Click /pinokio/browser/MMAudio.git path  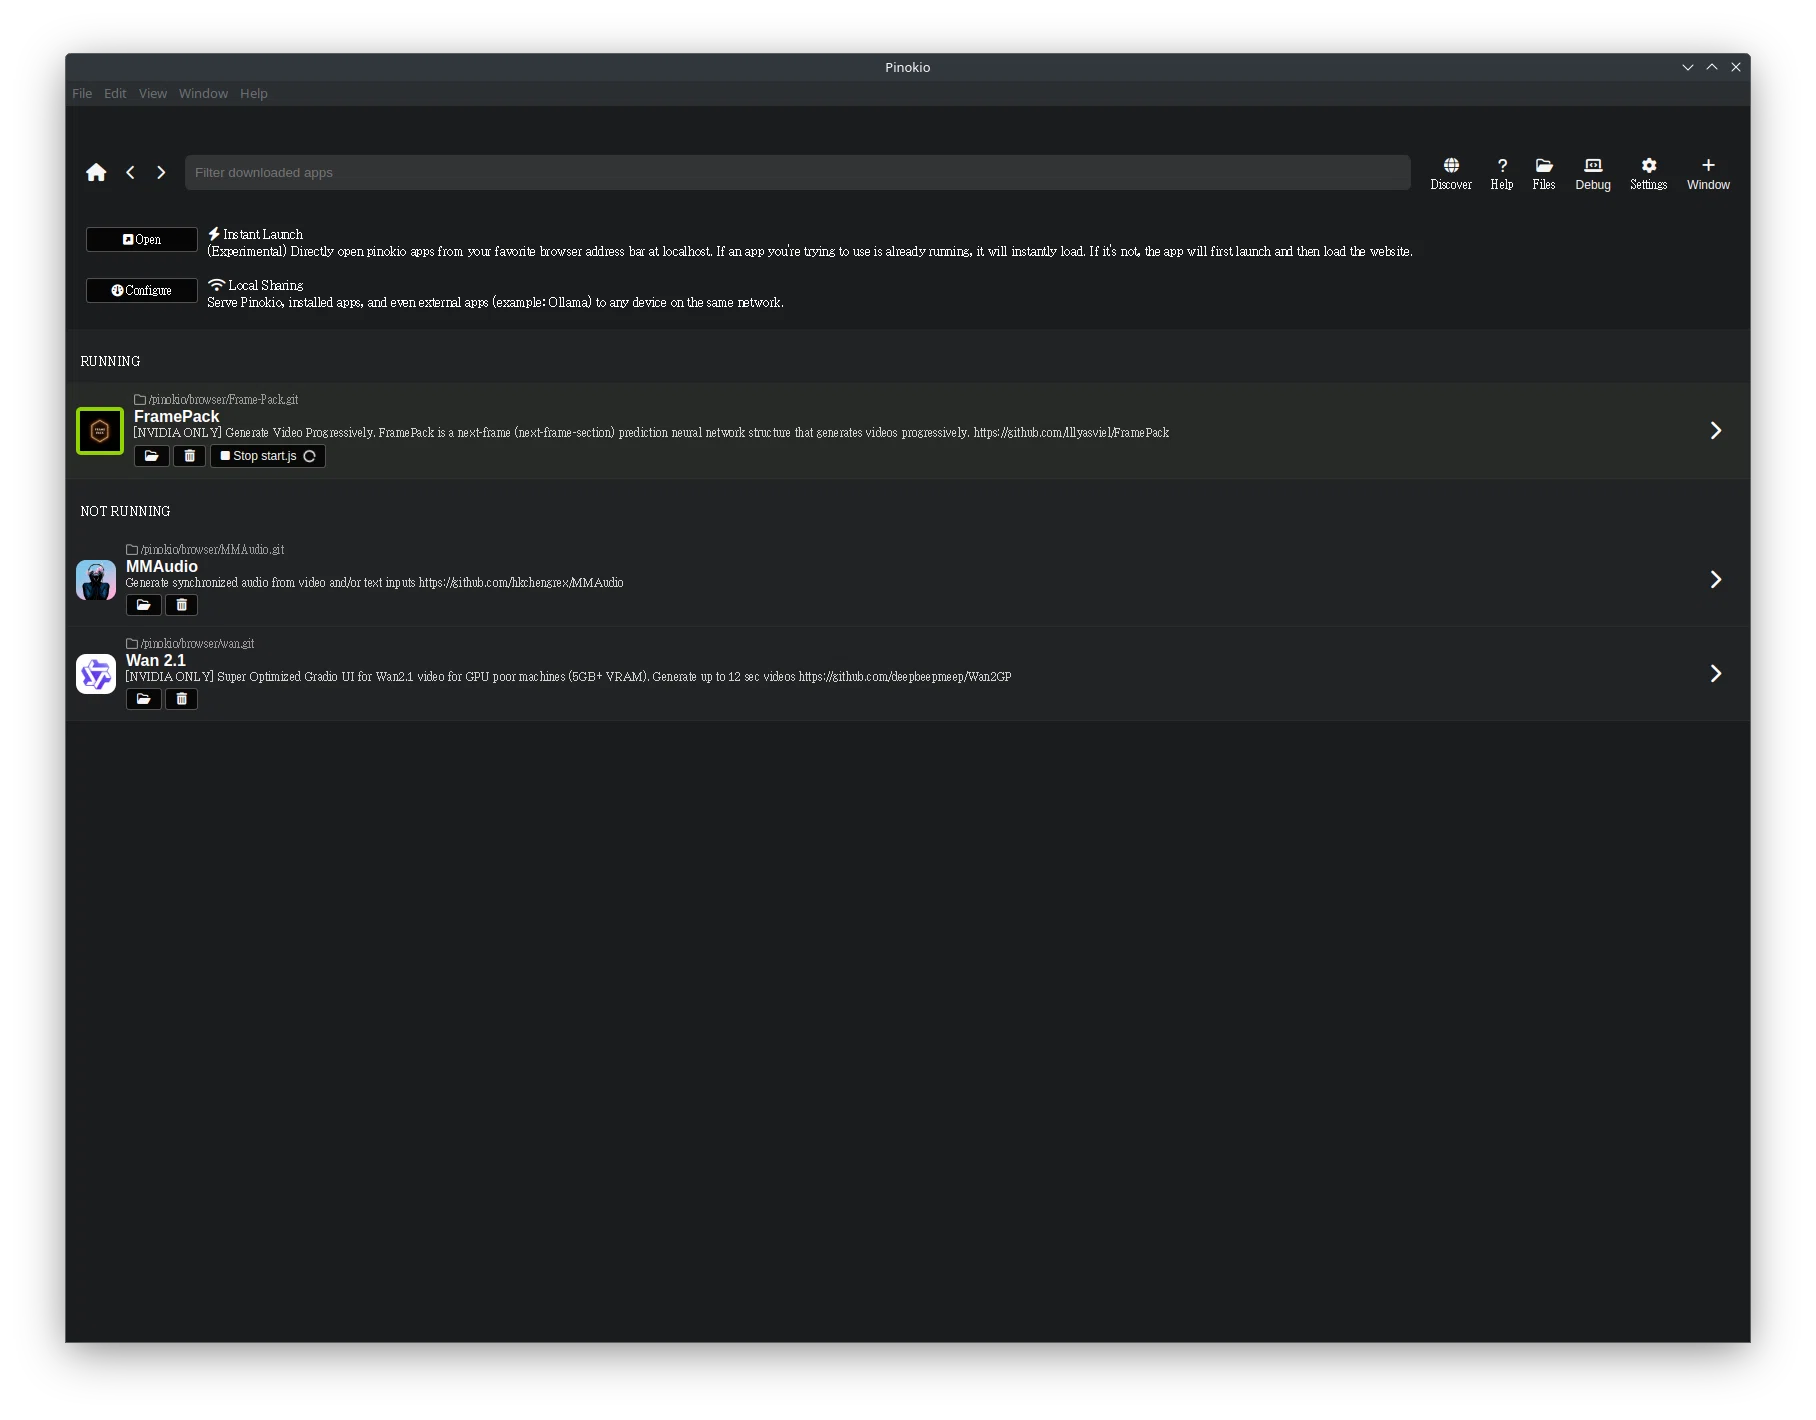click(x=212, y=550)
